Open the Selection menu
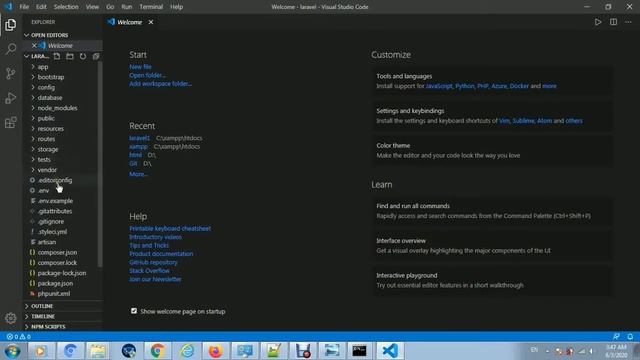Screen dimensions: 640x360 66,7
